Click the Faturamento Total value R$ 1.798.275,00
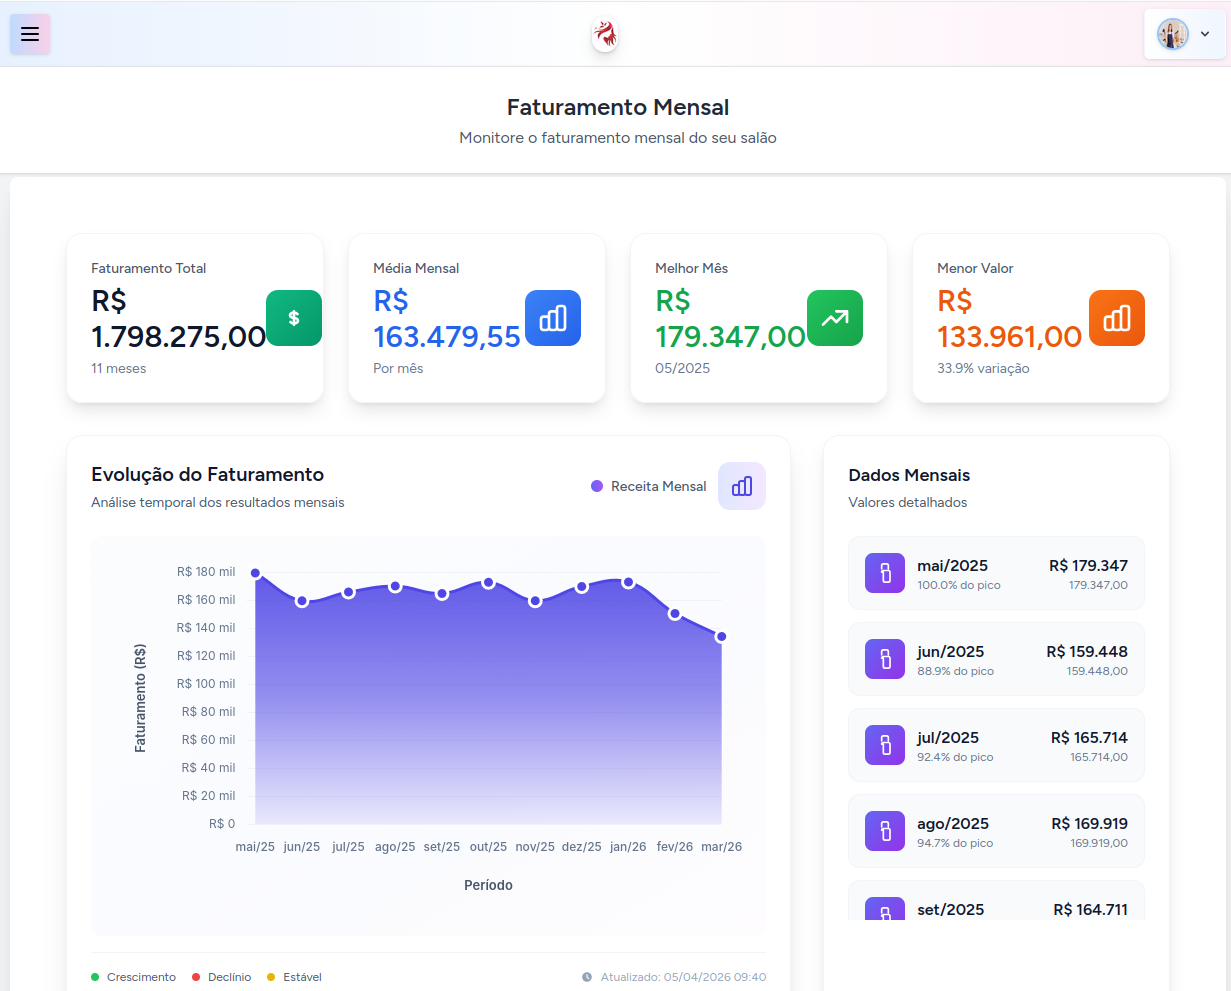1231x991 pixels. (178, 319)
